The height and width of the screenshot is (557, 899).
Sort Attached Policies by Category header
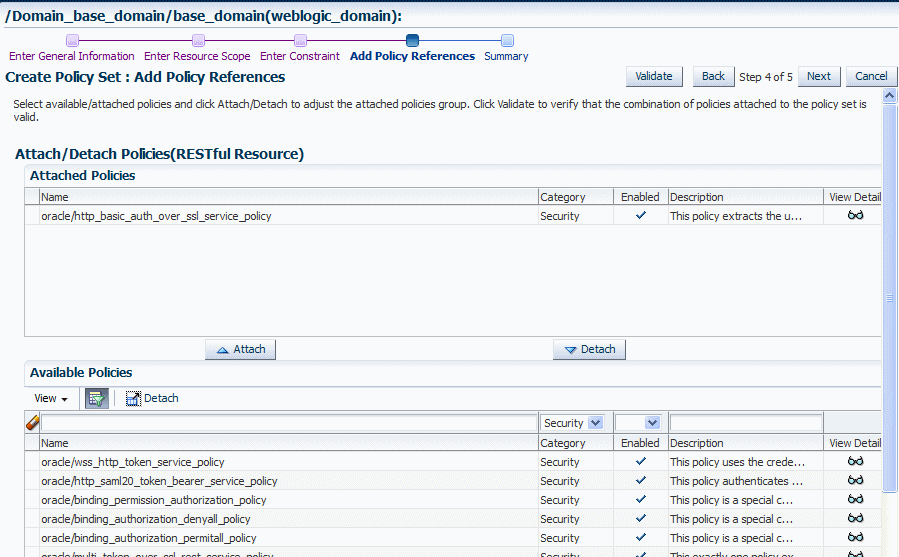tap(576, 197)
